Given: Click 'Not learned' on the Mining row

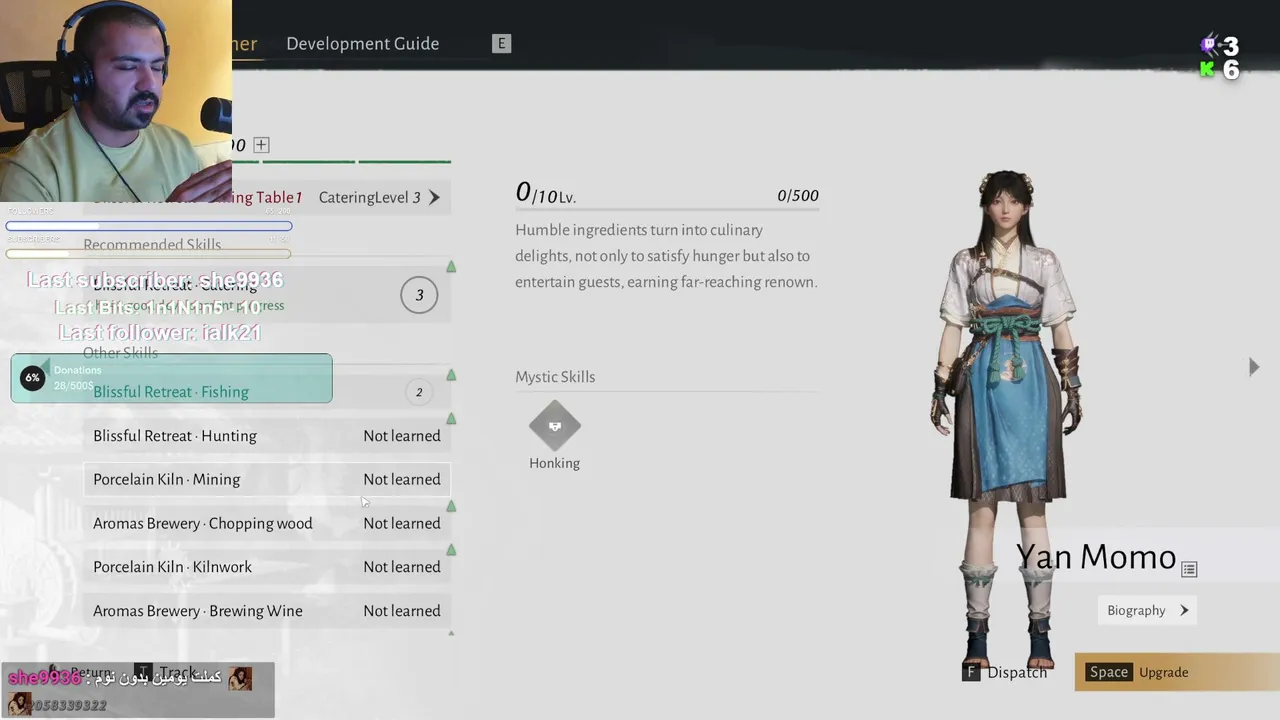Looking at the screenshot, I should click(402, 479).
